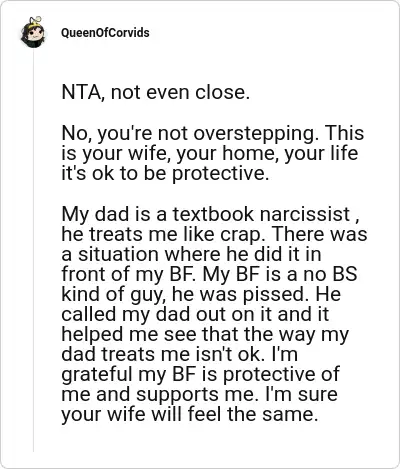
Task: Click the paragraph starting "My dad is a textbook narcissist"
Action: 214,314
